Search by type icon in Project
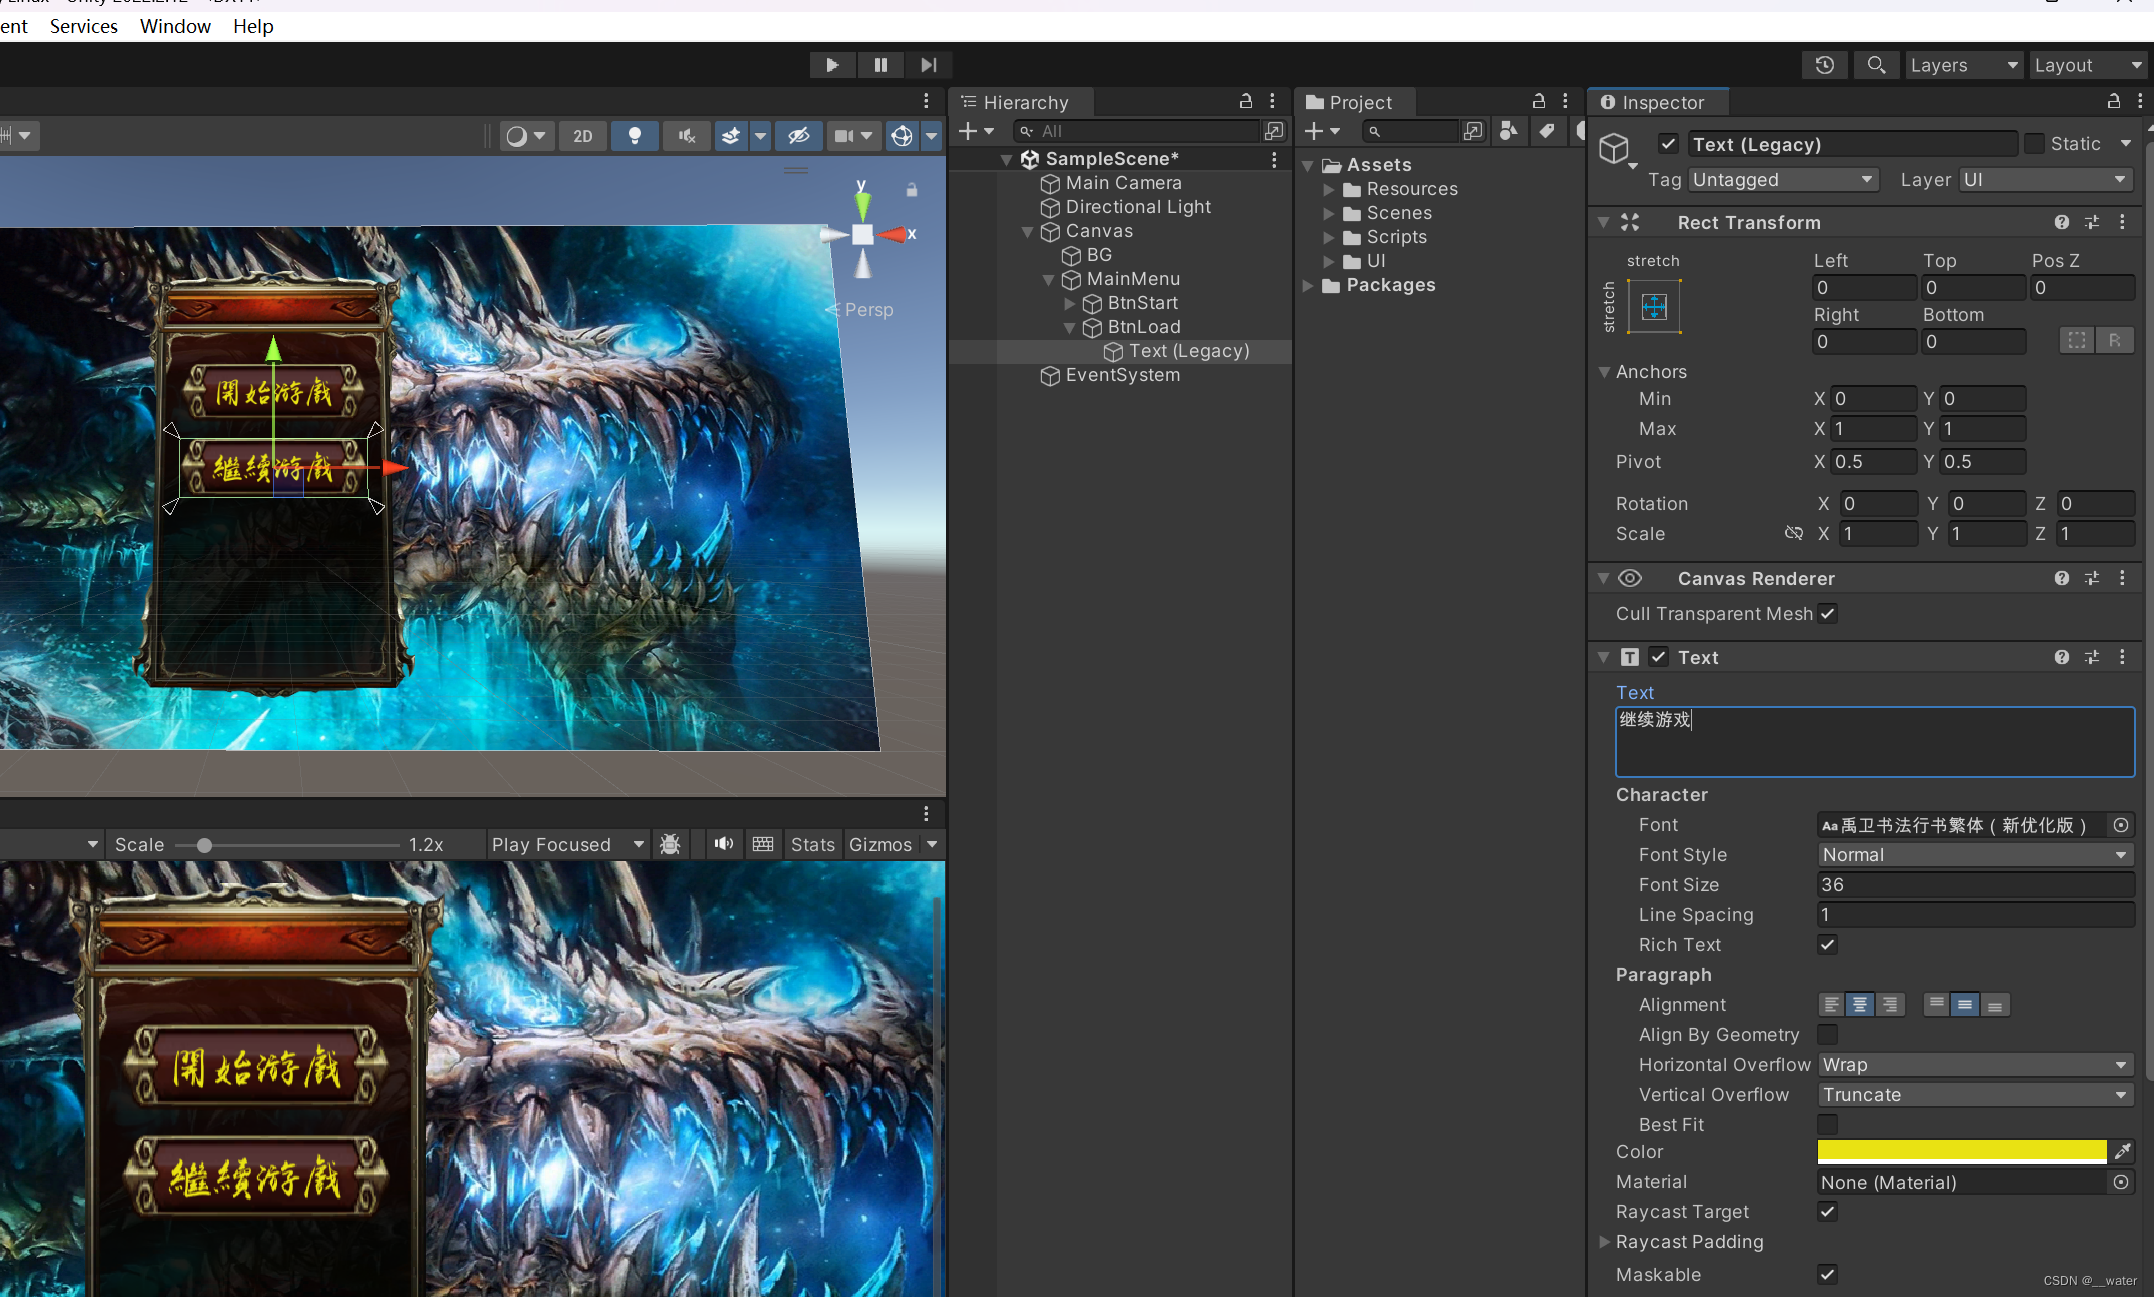The width and height of the screenshot is (2154, 1297). coord(1508,131)
